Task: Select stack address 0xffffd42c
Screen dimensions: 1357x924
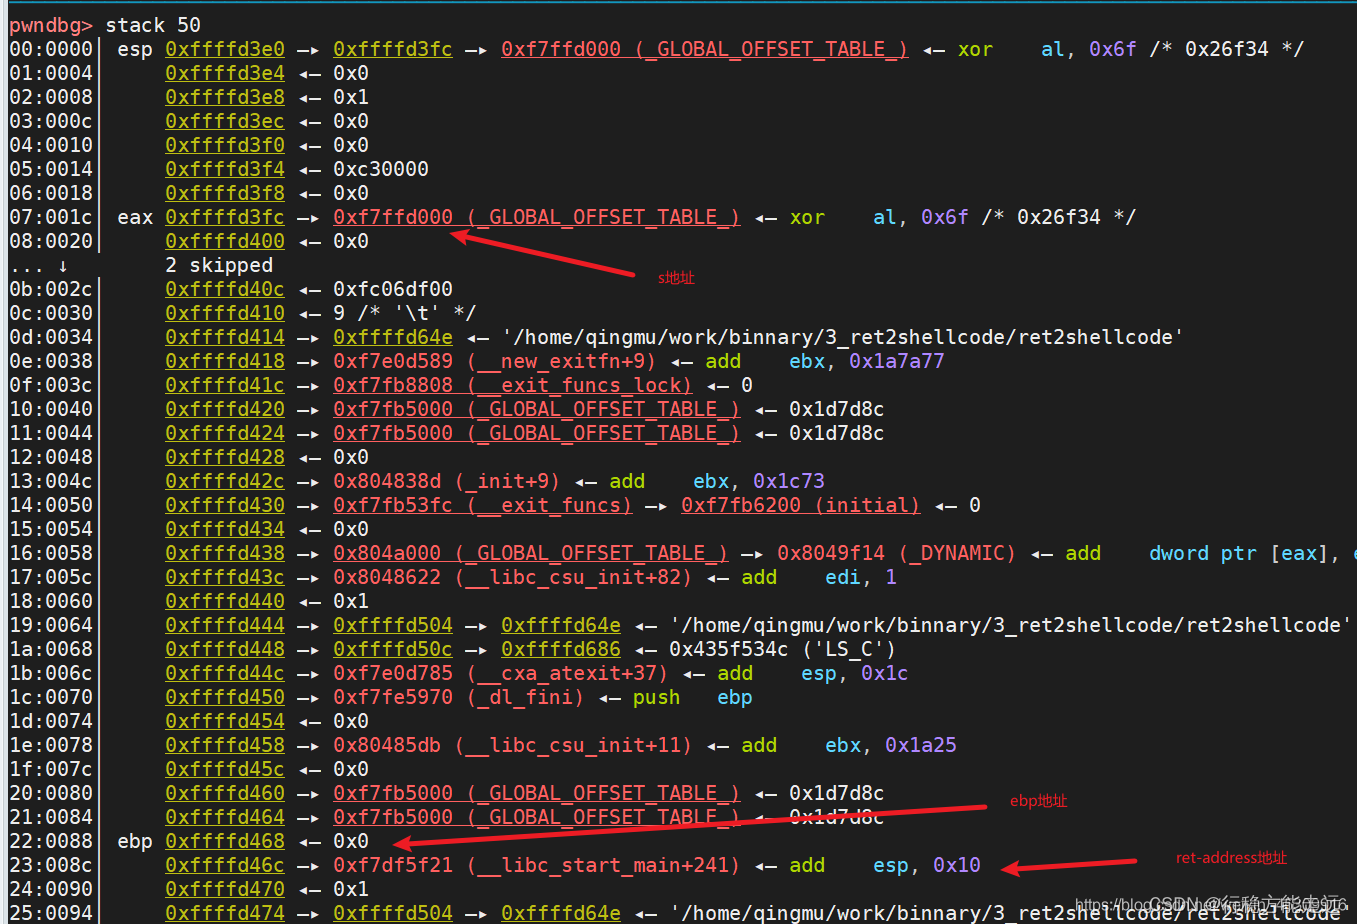Action: [x=225, y=481]
